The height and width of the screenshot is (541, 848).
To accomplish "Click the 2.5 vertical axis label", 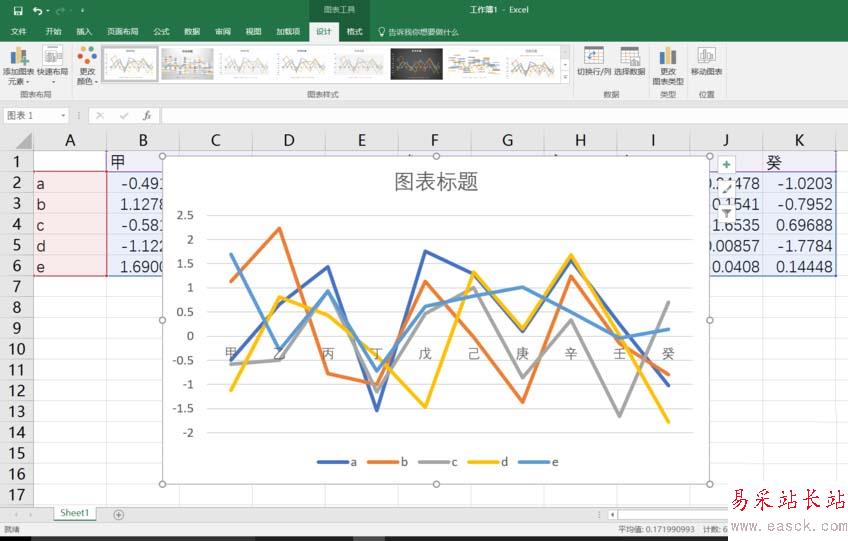I will click(x=185, y=215).
